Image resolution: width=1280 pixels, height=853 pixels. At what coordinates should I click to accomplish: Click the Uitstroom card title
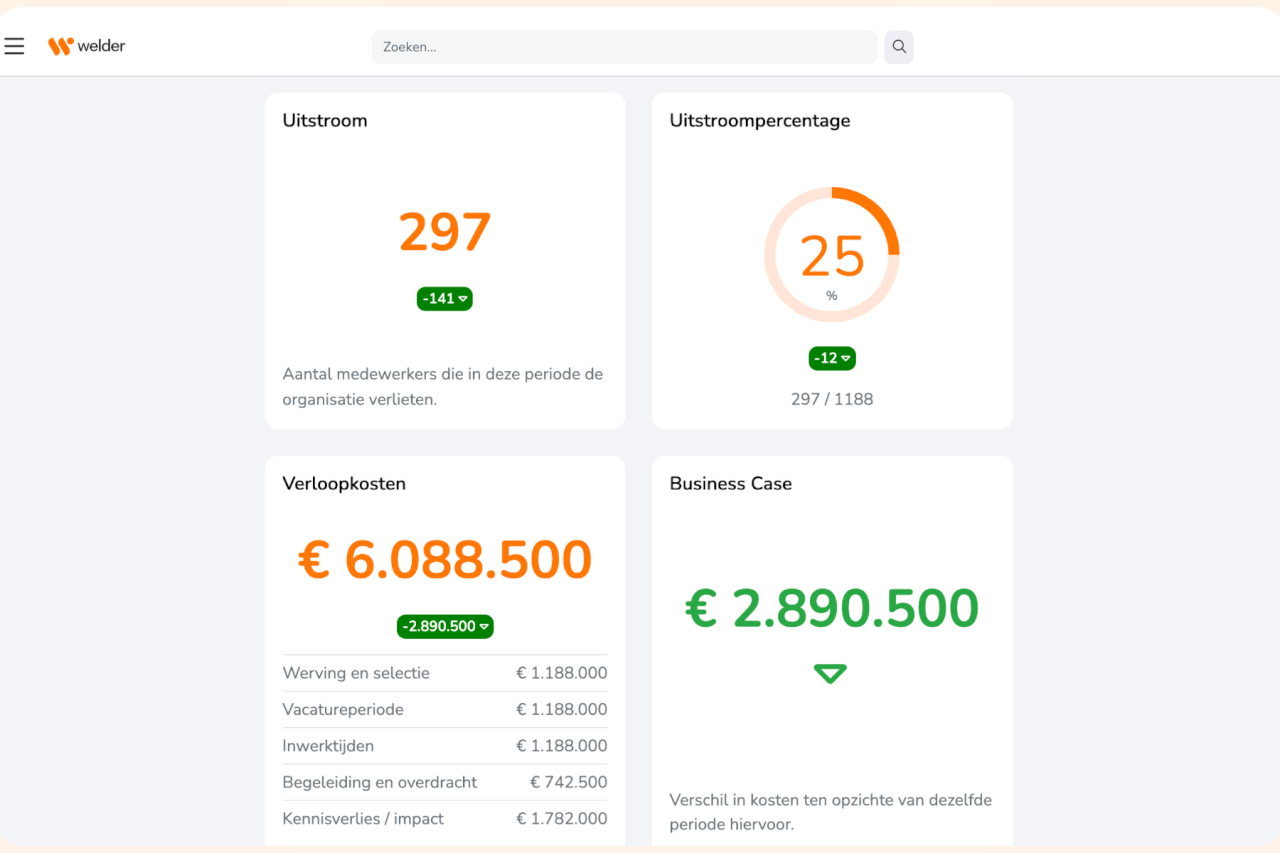pos(325,120)
